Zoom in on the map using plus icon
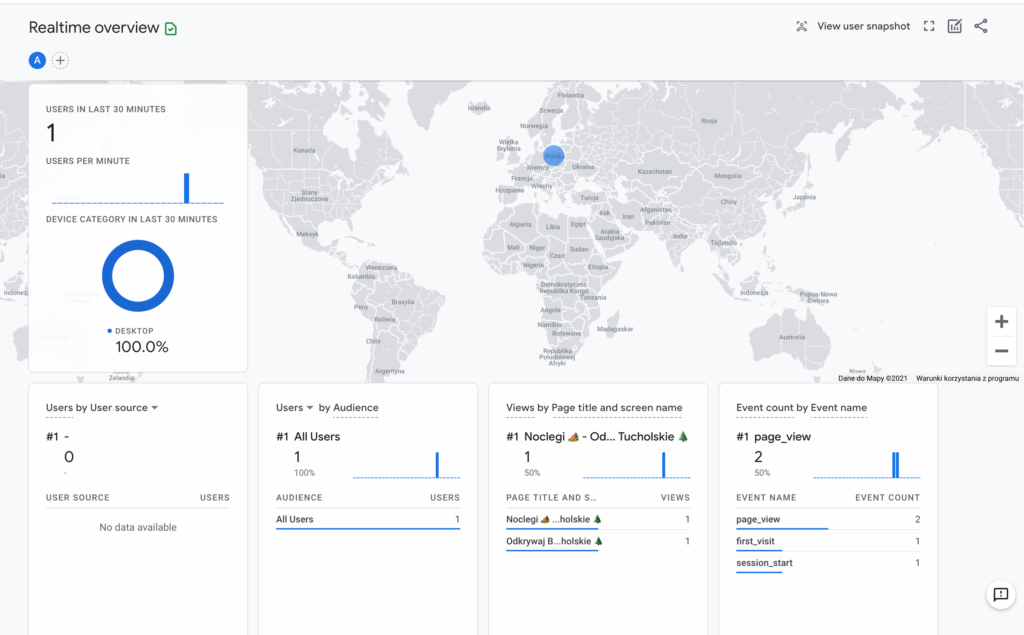The height and width of the screenshot is (635, 1024). (1001, 321)
